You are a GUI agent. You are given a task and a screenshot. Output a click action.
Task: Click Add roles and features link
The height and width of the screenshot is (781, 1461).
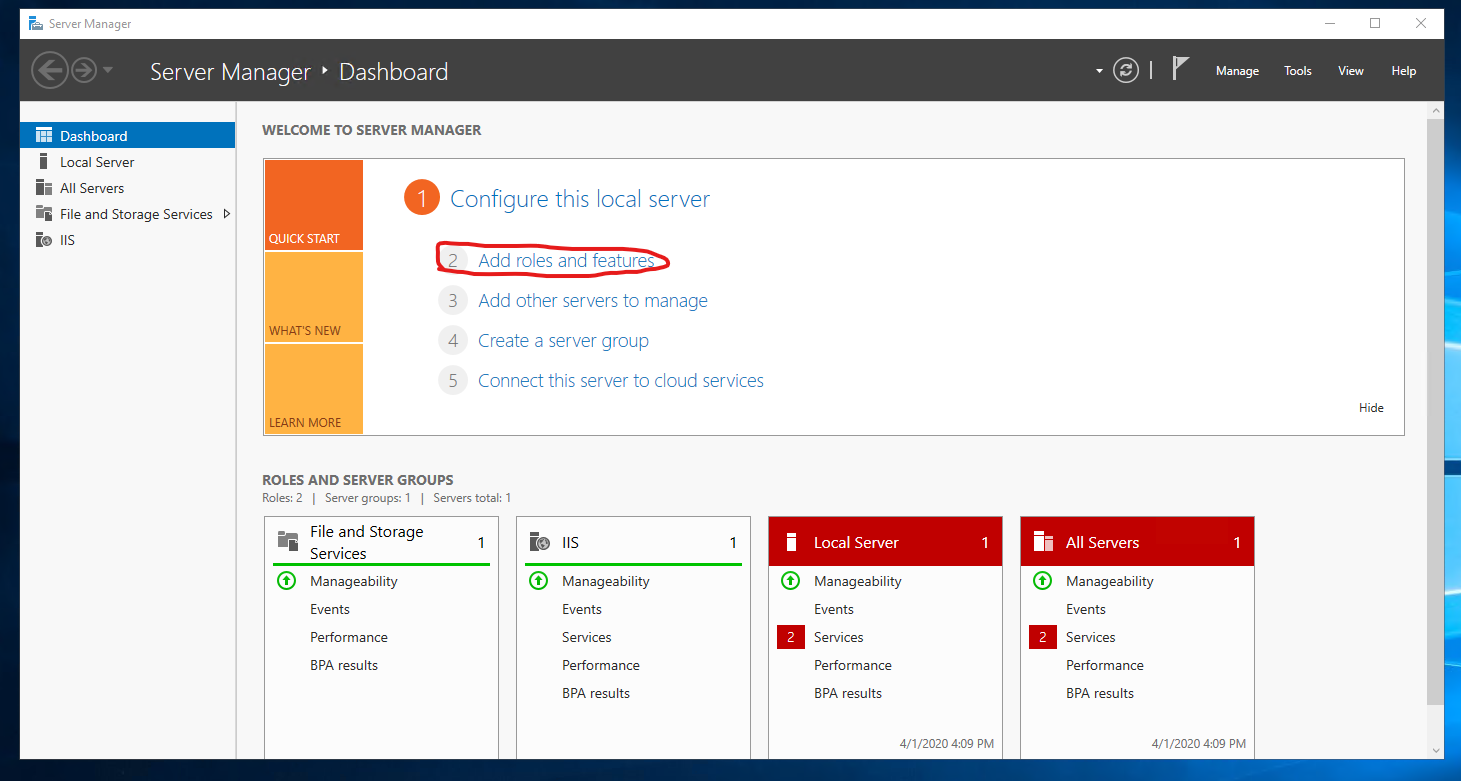click(566, 261)
